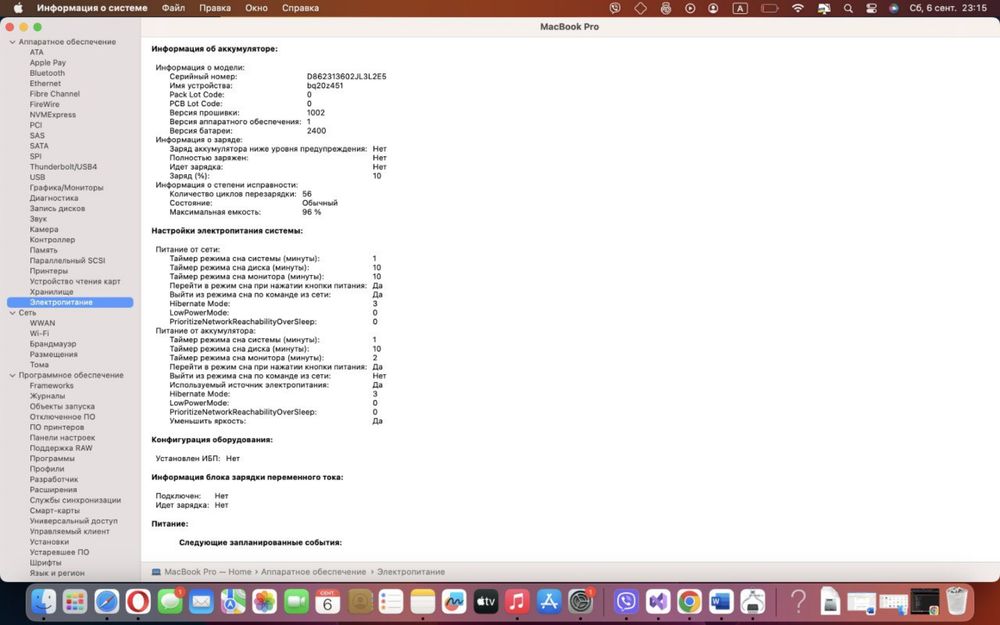Click the 'Максимальная емкость' value 96 %
This screenshot has width=1000, height=625.
311,212
